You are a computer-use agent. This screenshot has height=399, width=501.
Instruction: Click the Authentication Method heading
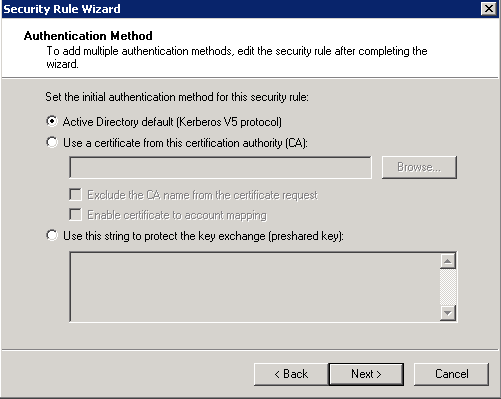88,36
